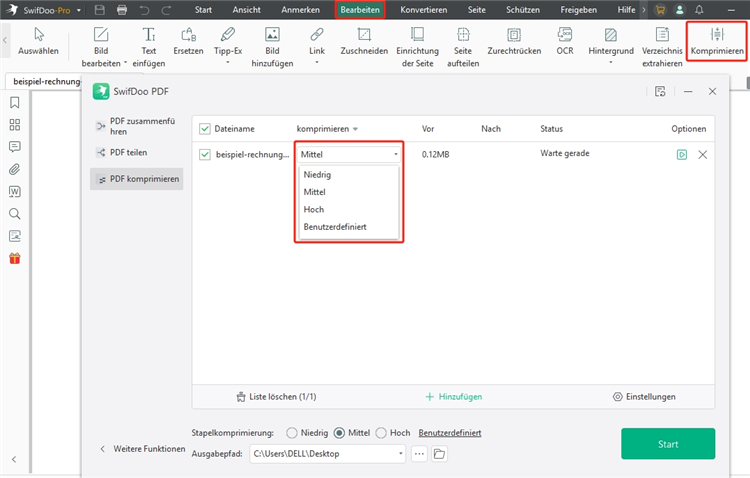Click the Bild hinzufügen tool
This screenshot has width=750, height=478.
tap(272, 47)
